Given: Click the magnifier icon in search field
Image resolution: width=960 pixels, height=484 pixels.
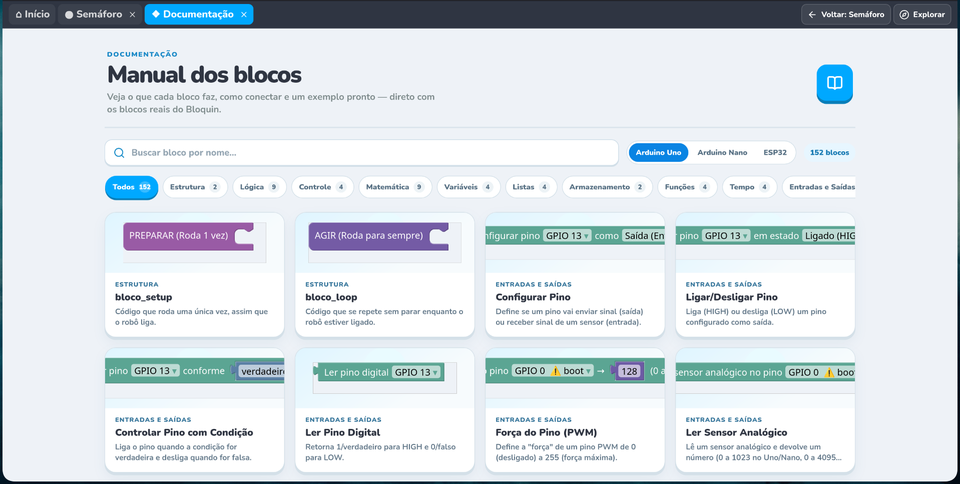Looking at the screenshot, I should [119, 153].
